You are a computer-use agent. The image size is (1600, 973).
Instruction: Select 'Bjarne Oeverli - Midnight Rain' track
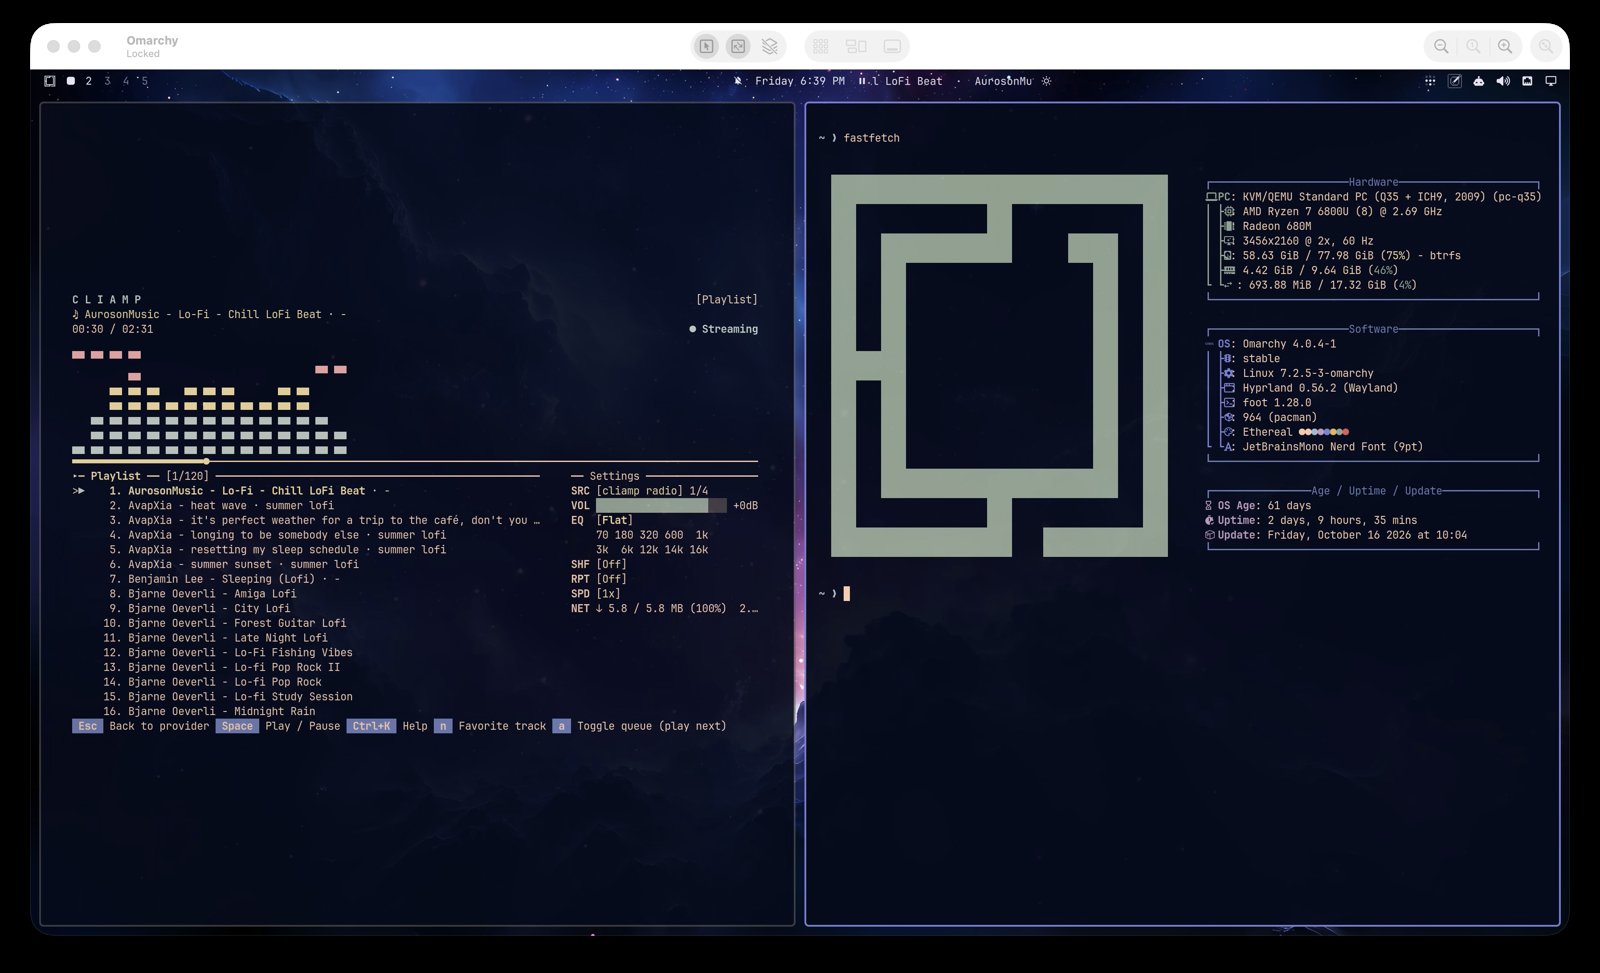tap(209, 711)
